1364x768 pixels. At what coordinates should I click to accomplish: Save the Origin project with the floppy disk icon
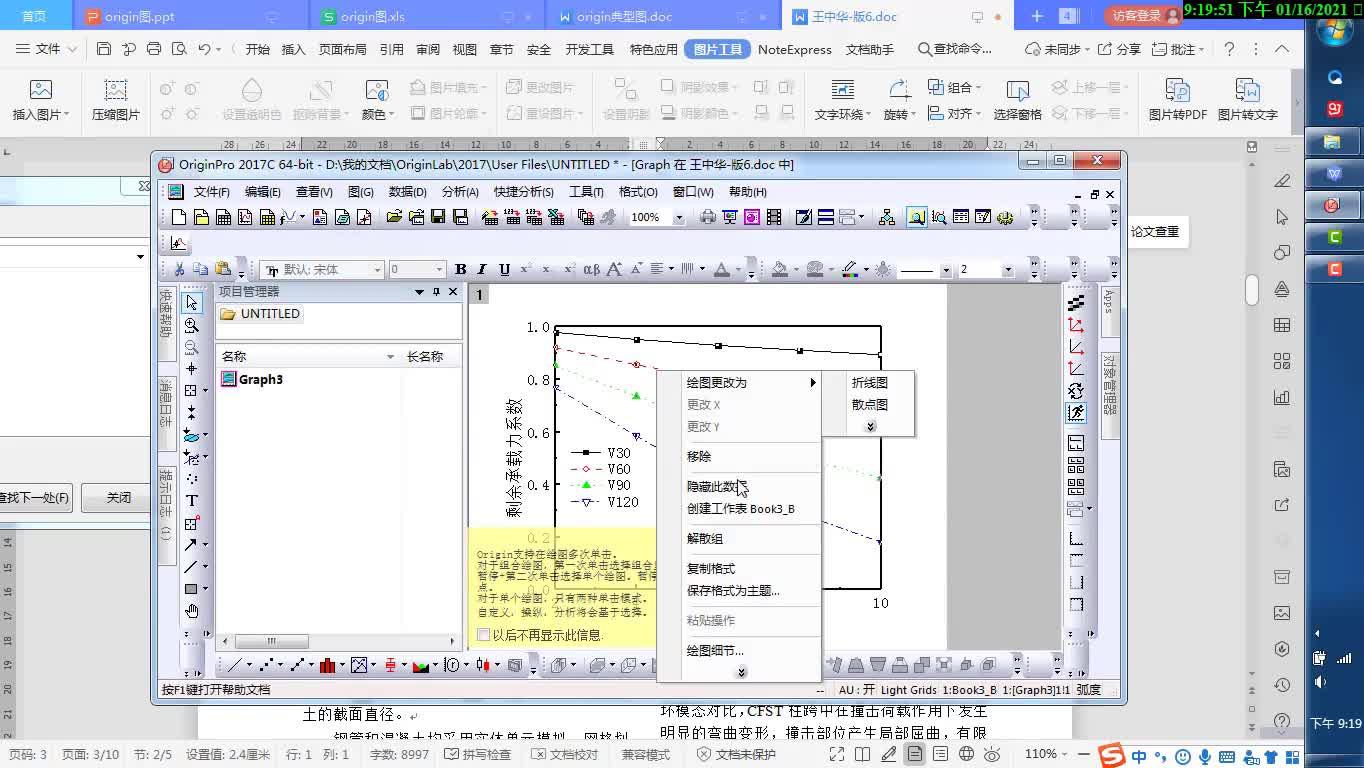tap(438, 217)
